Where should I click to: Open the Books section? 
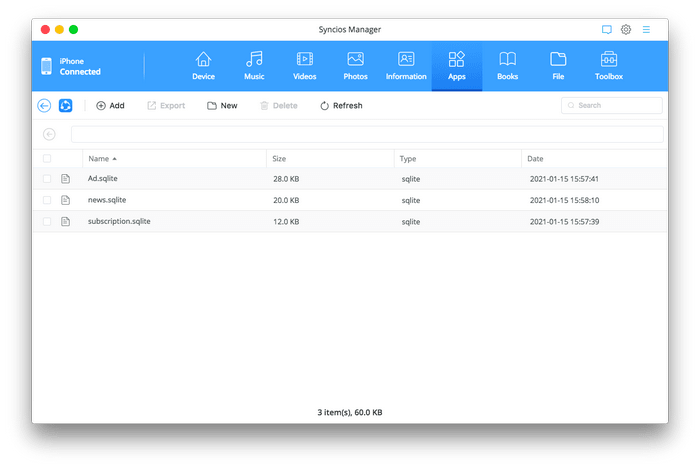coord(508,66)
